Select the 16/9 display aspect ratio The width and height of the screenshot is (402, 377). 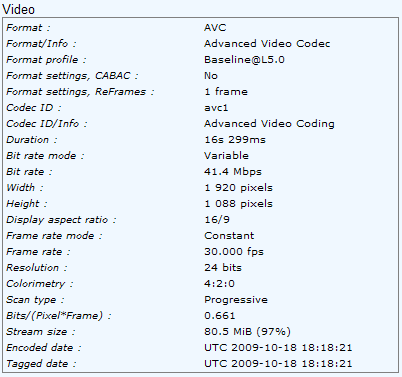point(217,220)
